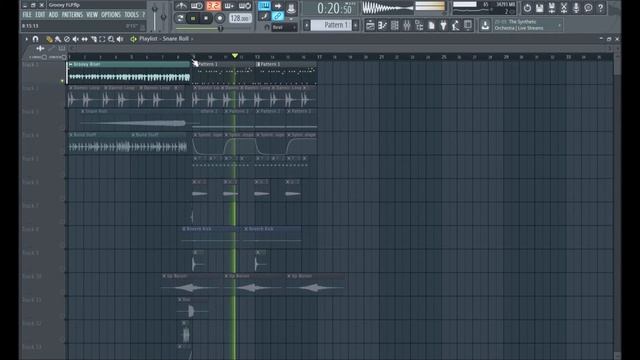Open the Playlist options menu arrow

point(27,39)
